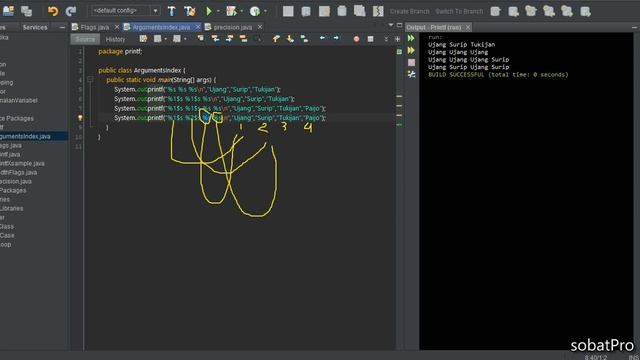The width and height of the screenshot is (640, 360).
Task: Click the BUILD SUCCESSFUL line in Output
Action: (x=498, y=75)
